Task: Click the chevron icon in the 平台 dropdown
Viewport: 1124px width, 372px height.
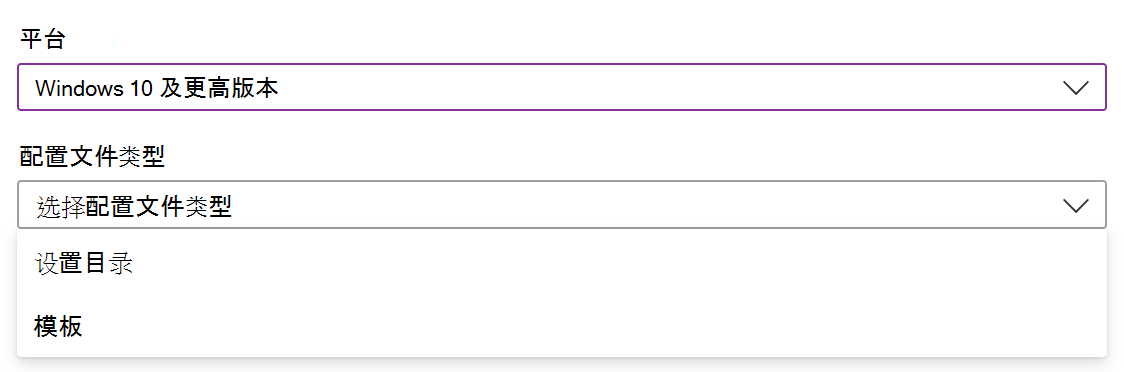Action: (1075, 87)
